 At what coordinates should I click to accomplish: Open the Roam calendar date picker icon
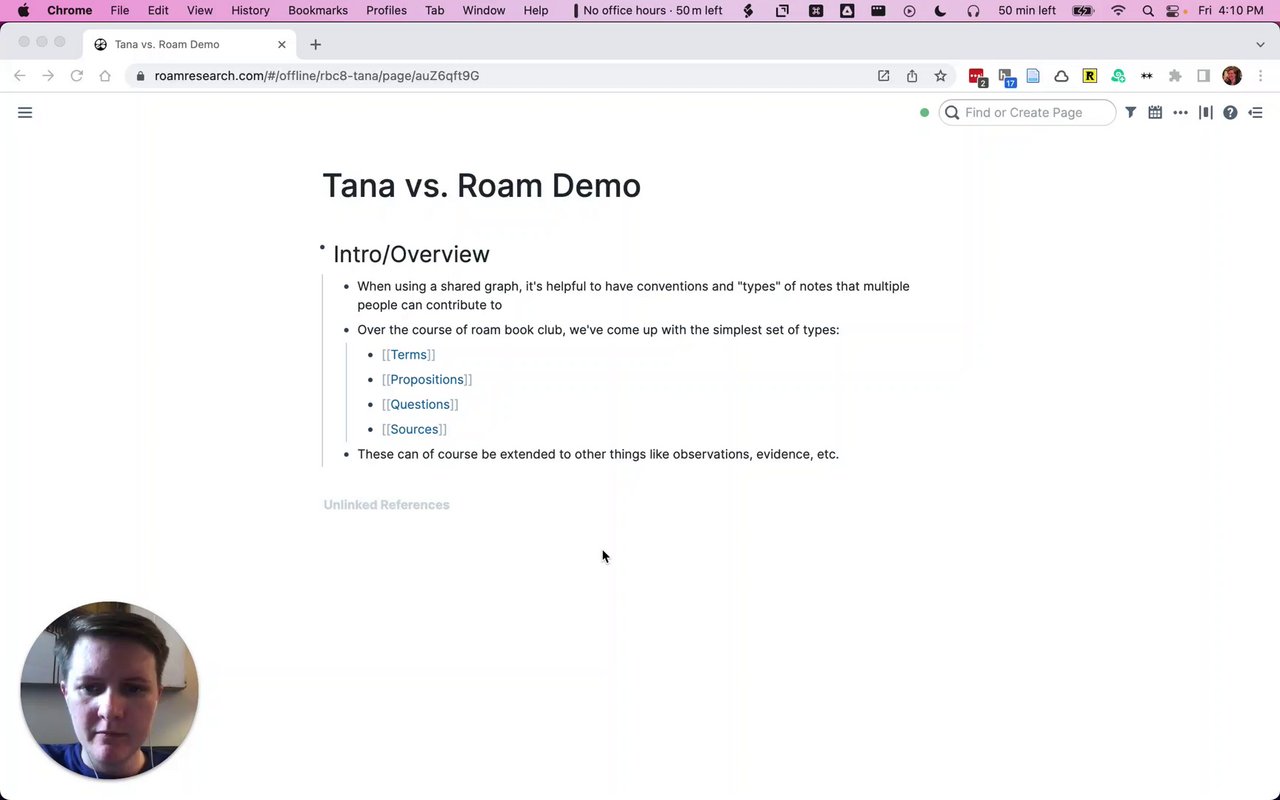pos(1155,113)
